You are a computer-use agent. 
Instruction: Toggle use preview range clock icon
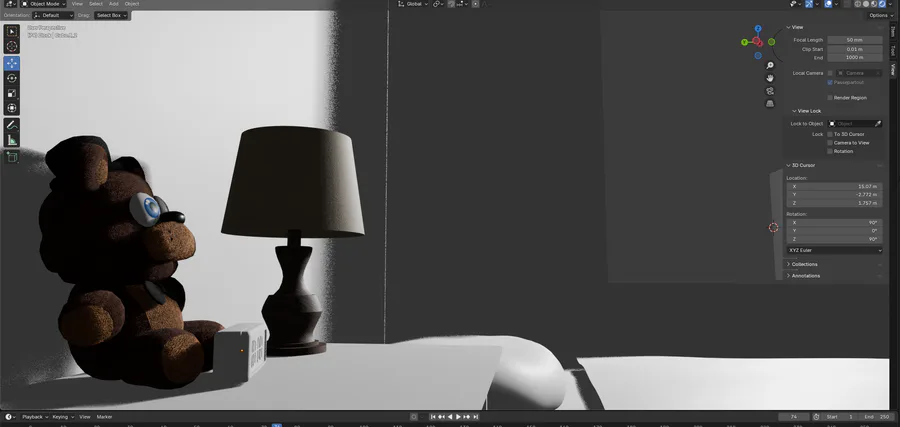(816, 417)
